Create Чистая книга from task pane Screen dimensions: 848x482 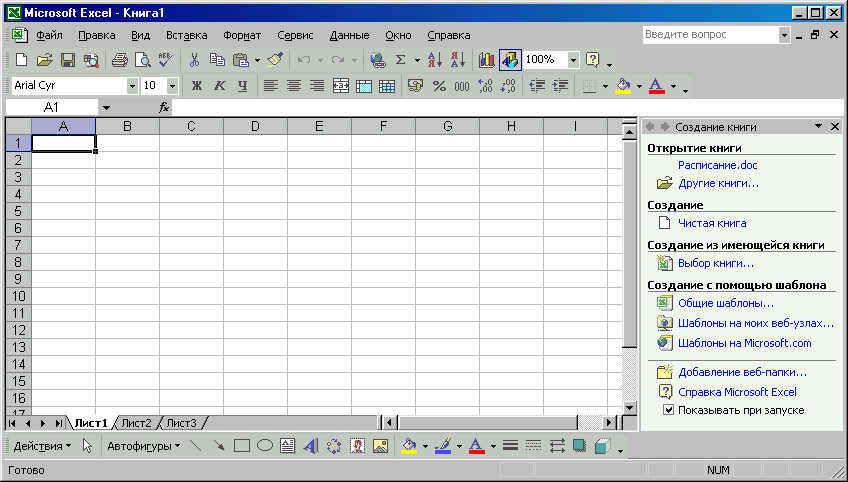pos(712,223)
